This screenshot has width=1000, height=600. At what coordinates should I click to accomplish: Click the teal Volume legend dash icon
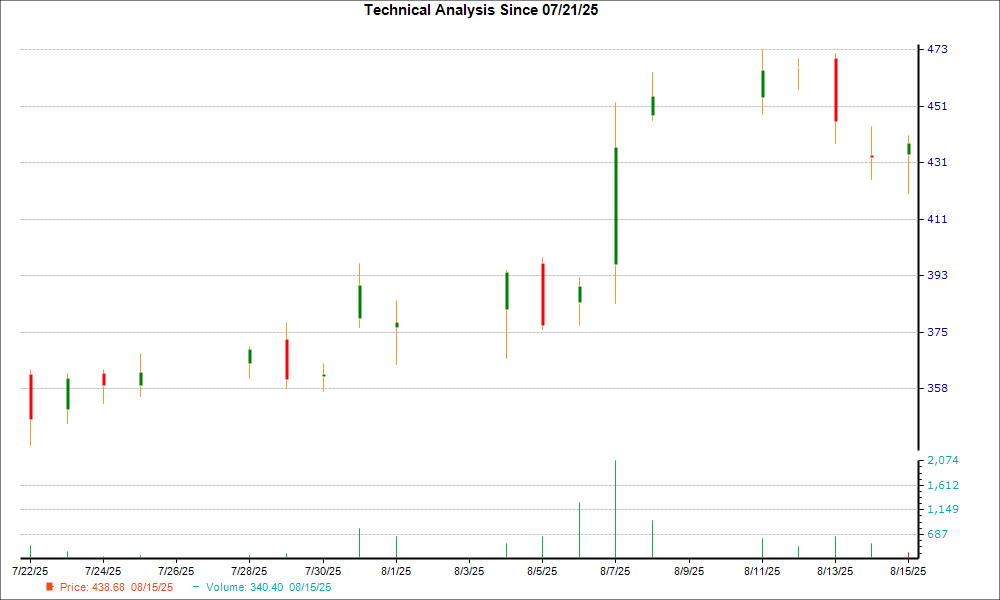coord(196,587)
